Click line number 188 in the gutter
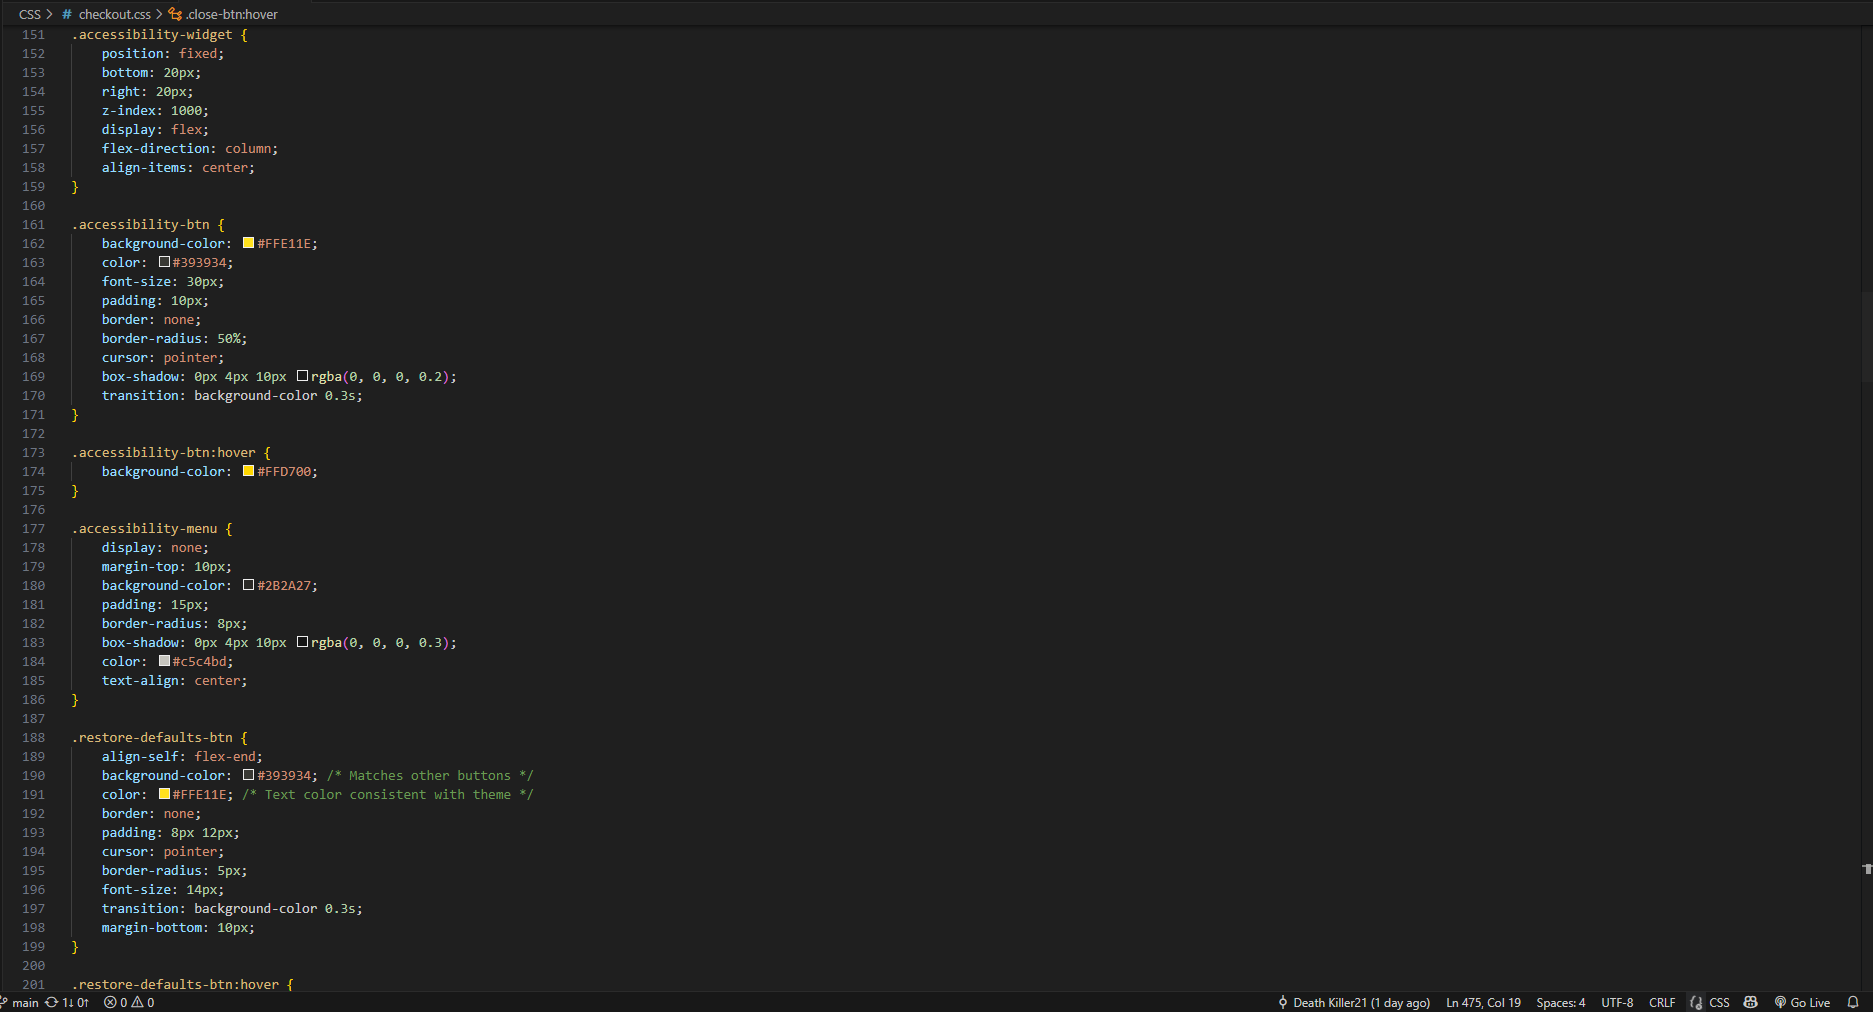Image resolution: width=1873 pixels, height=1012 pixels. pos(33,737)
